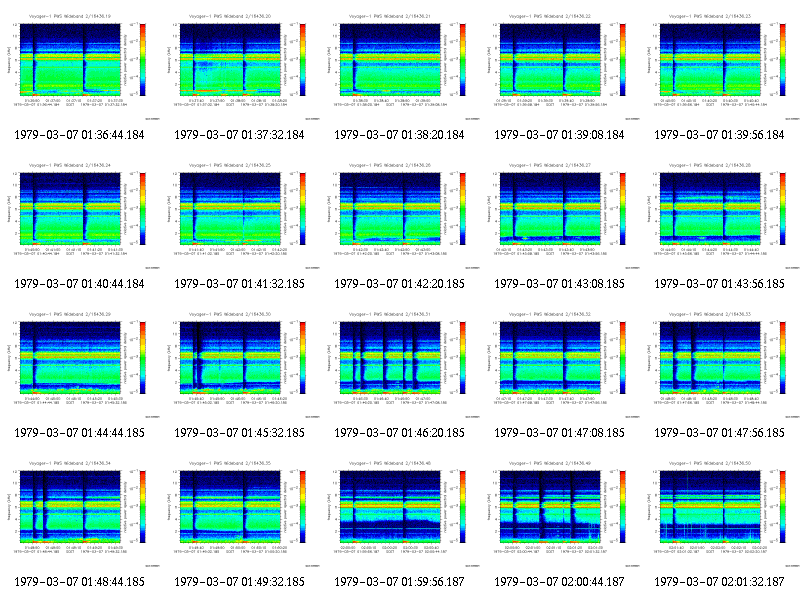Click the caption 1979-03-07 01:42:20.185

point(399,284)
